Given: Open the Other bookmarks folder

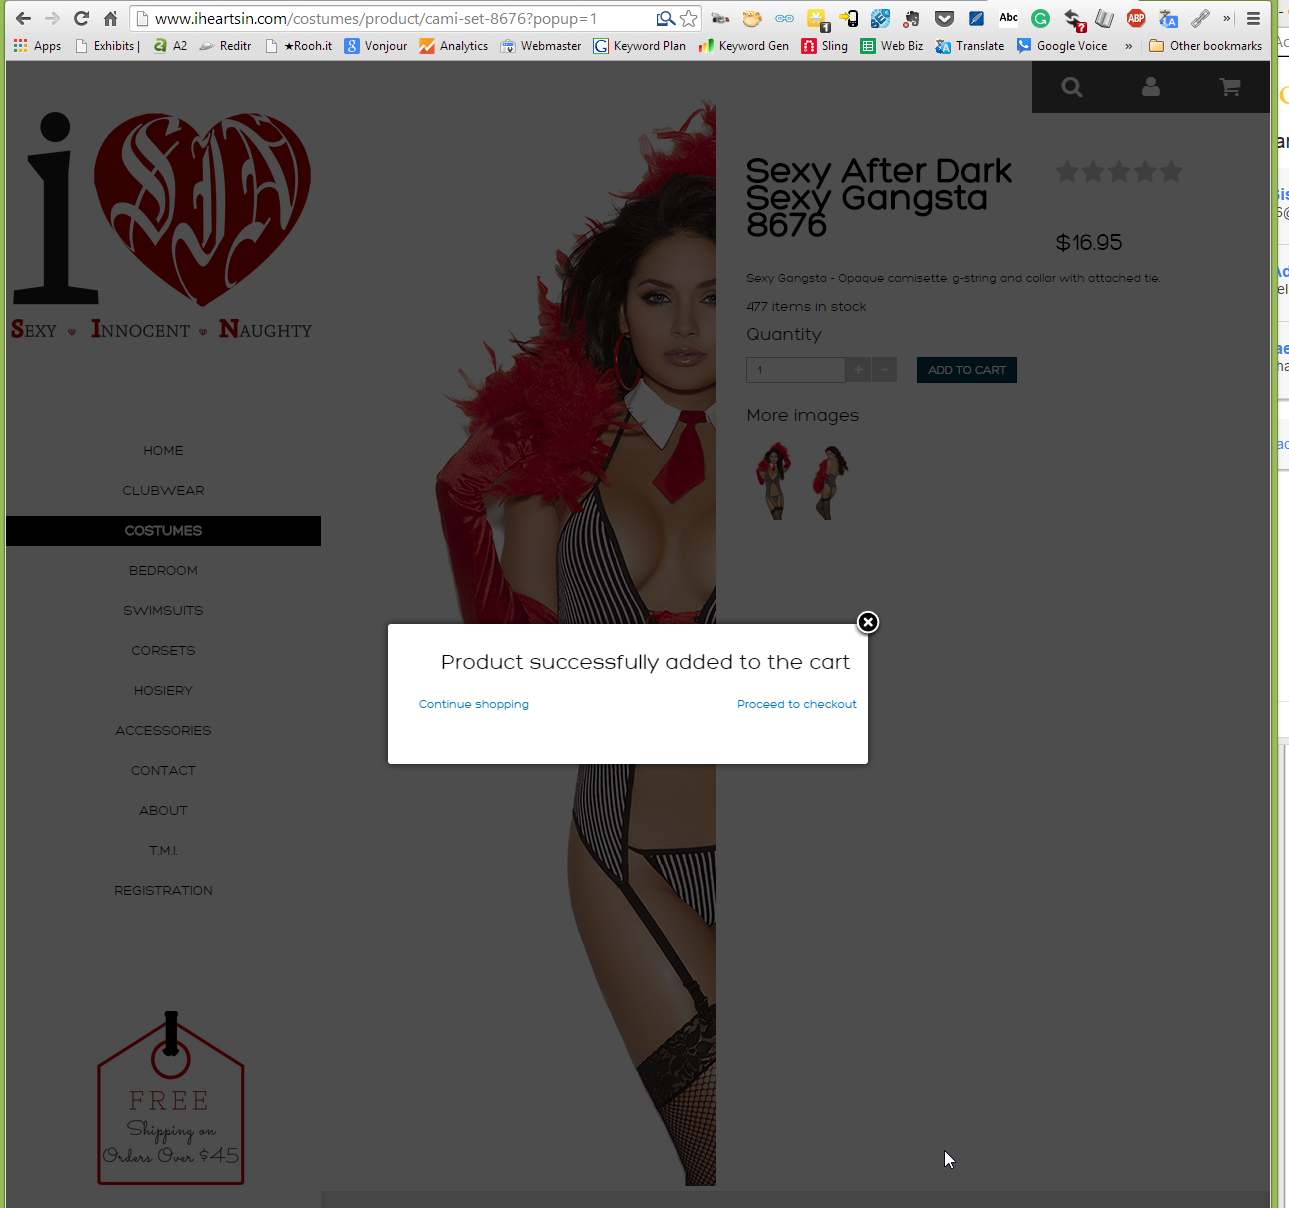Looking at the screenshot, I should [x=1205, y=46].
